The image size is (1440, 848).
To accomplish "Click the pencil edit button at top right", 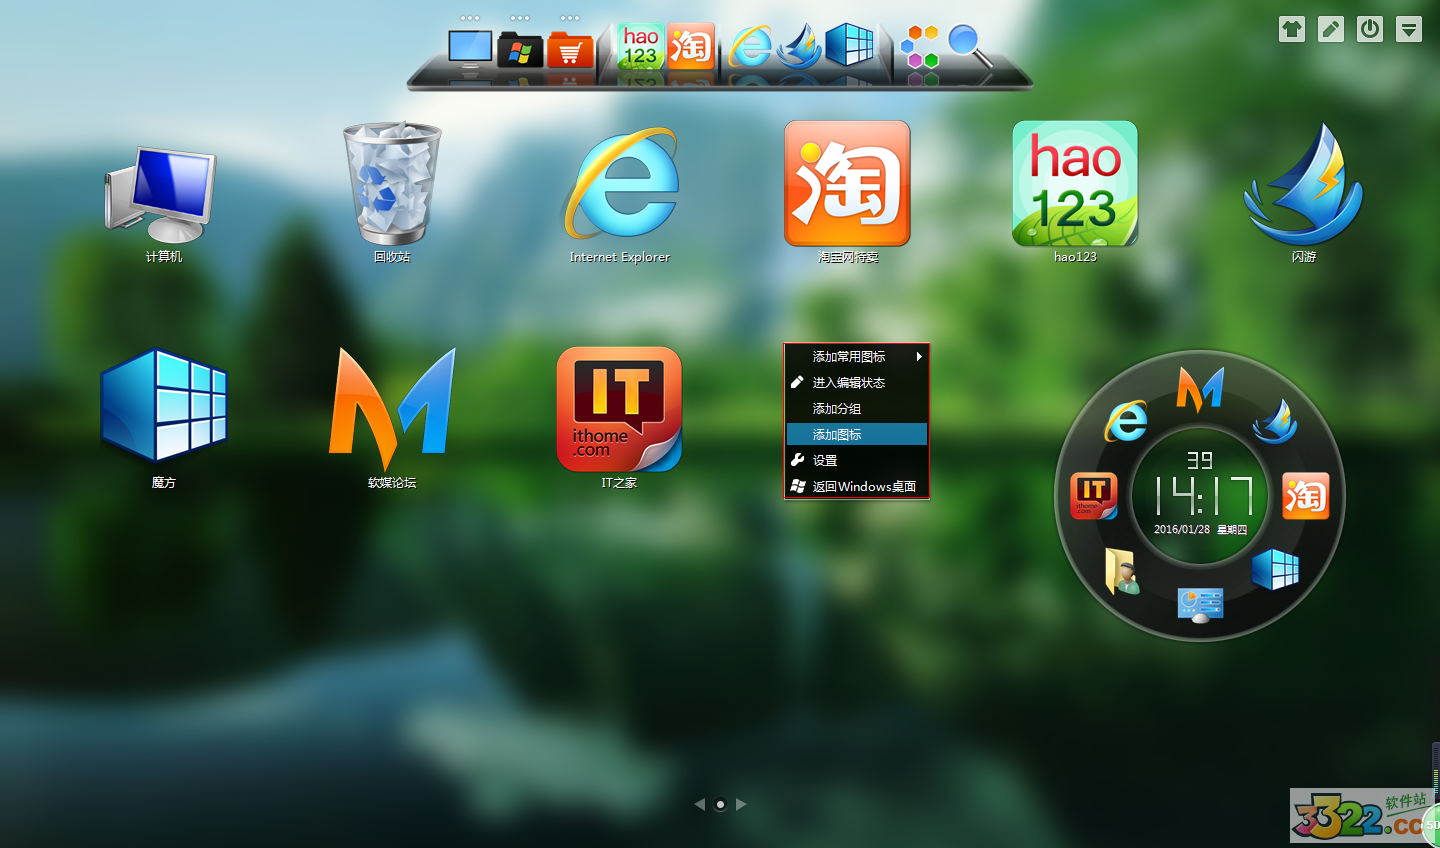I will pyautogui.click(x=1331, y=29).
